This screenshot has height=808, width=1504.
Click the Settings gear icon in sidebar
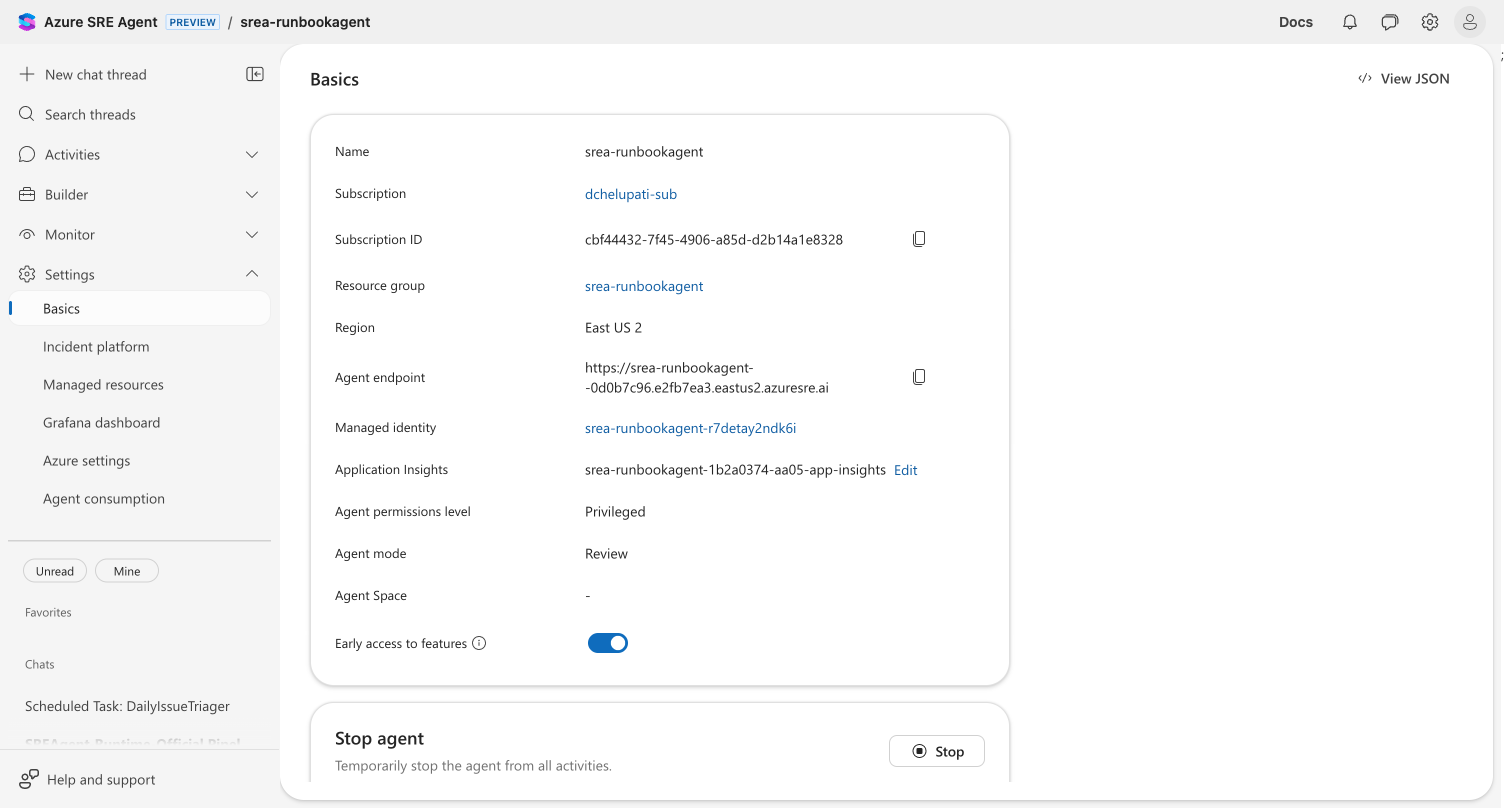(x=27, y=274)
